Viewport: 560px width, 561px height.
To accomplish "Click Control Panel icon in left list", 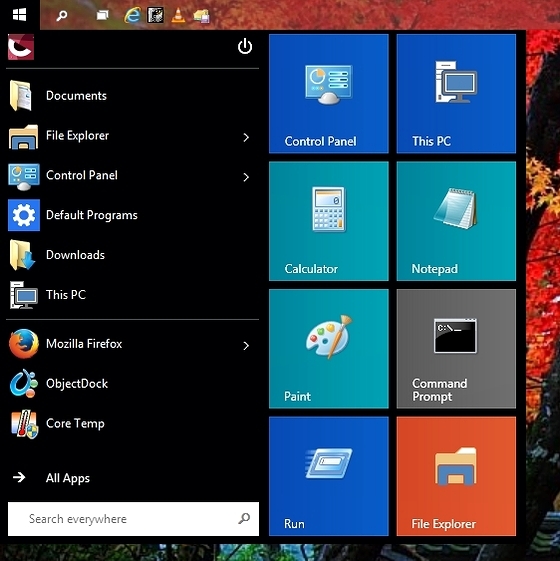I will [24, 176].
